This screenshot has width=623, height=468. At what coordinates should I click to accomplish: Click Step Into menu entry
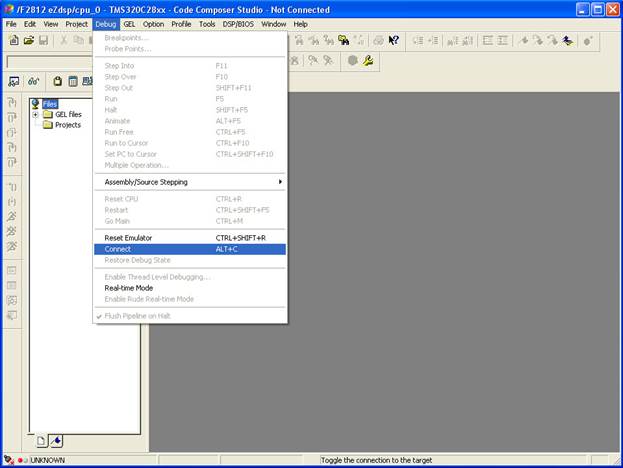pos(190,66)
